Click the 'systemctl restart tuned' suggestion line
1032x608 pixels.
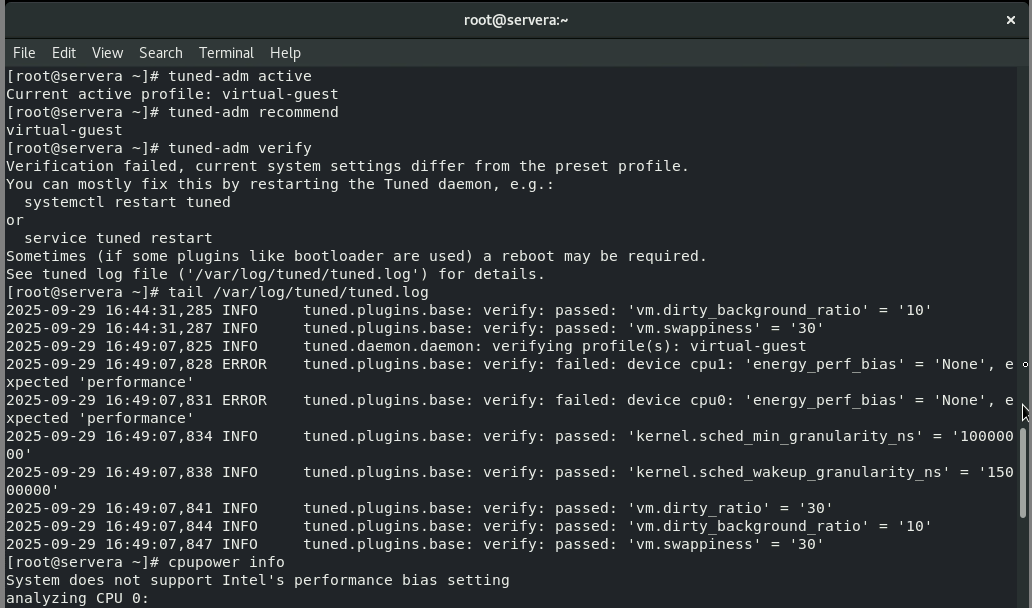click(127, 202)
